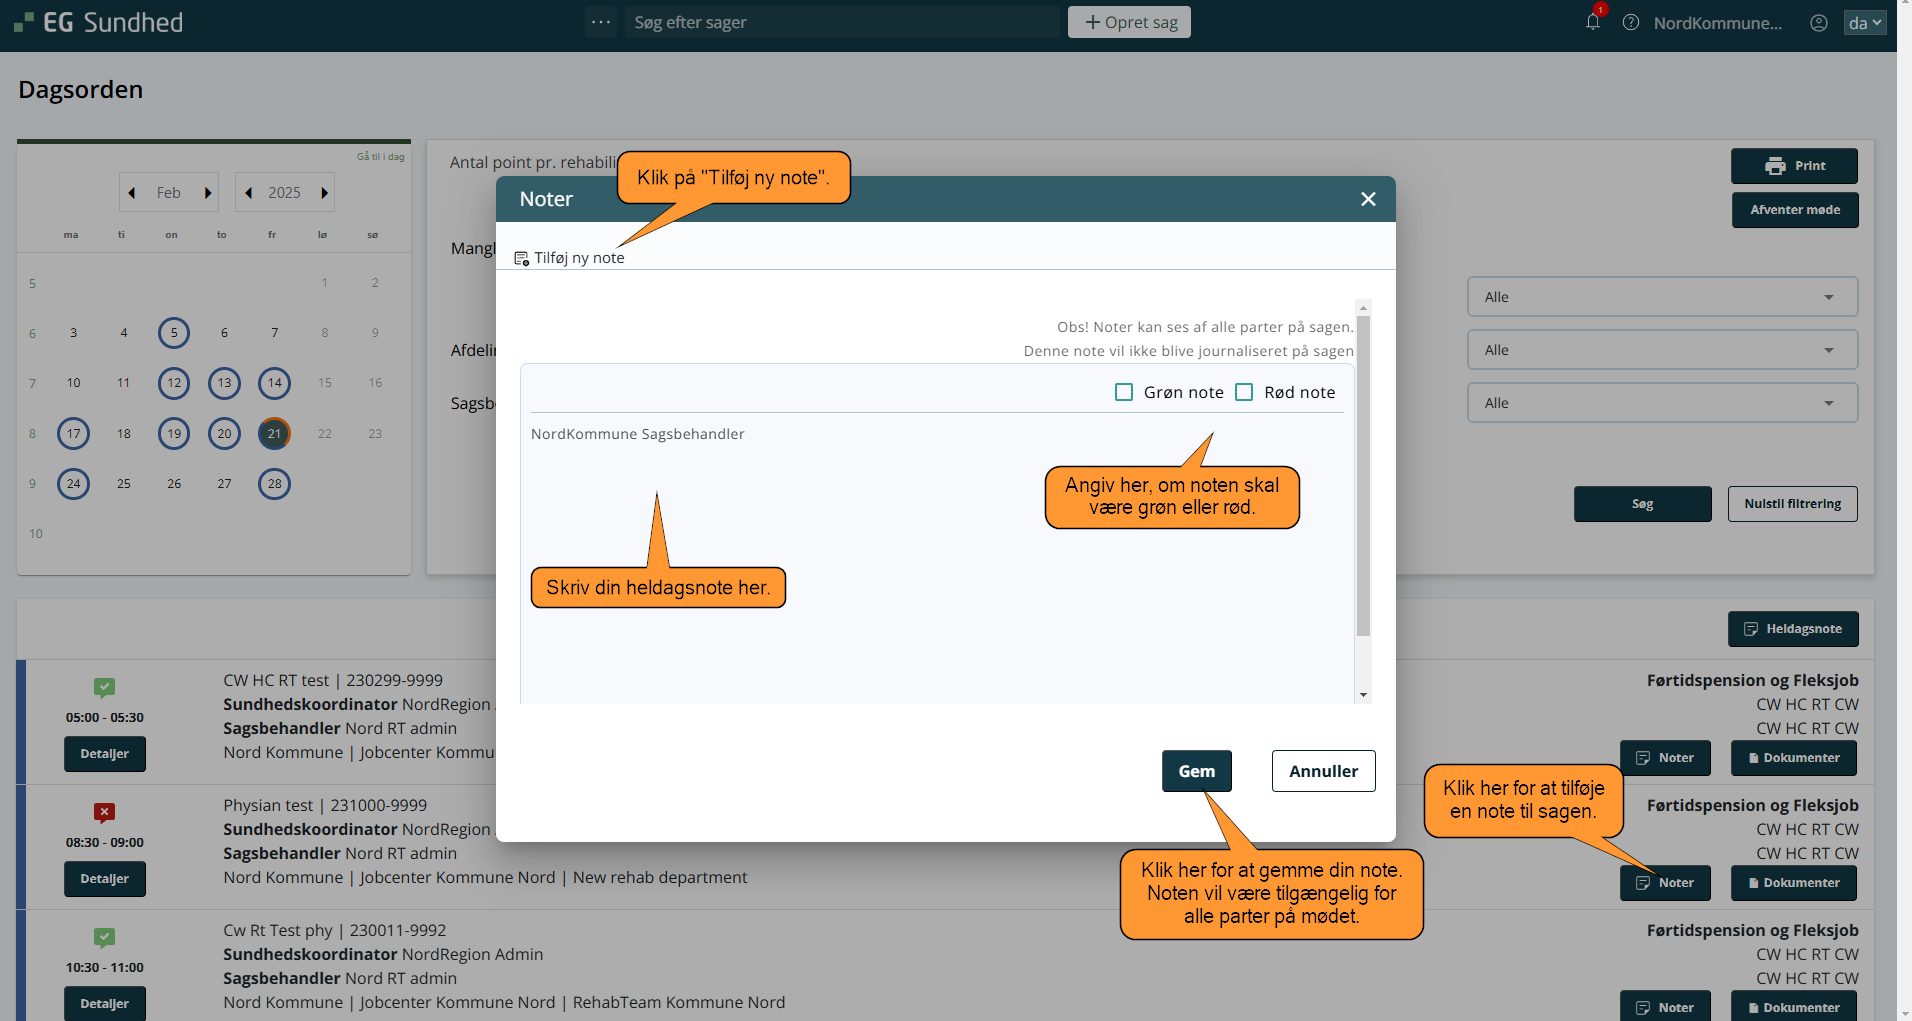This screenshot has height=1021, width=1912.
Task: Type in the Søg efter sager field
Action: coord(840,22)
